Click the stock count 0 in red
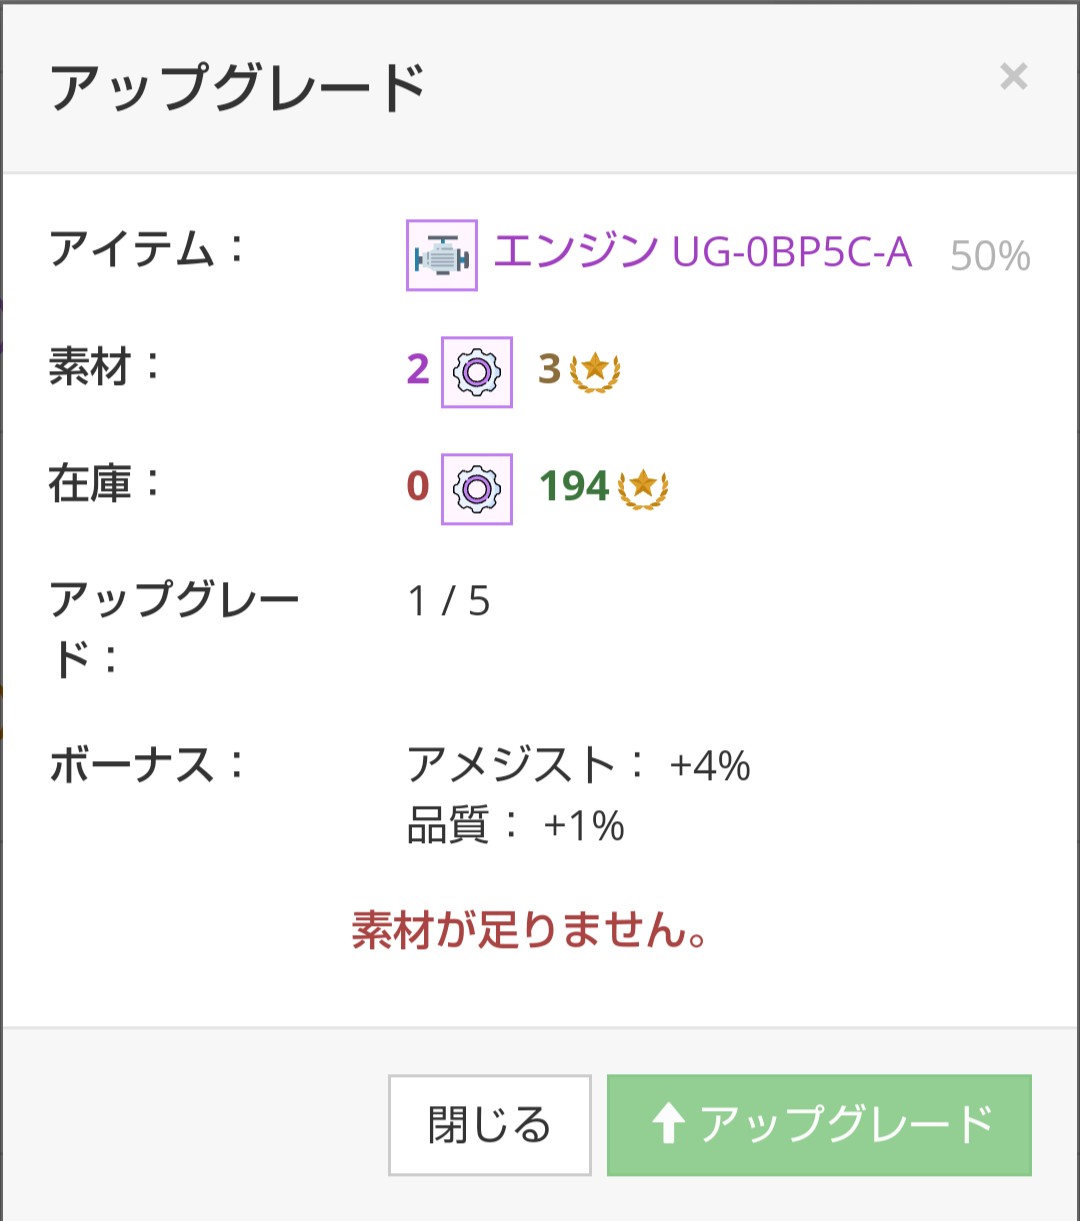The image size is (1080, 1221). click(418, 487)
